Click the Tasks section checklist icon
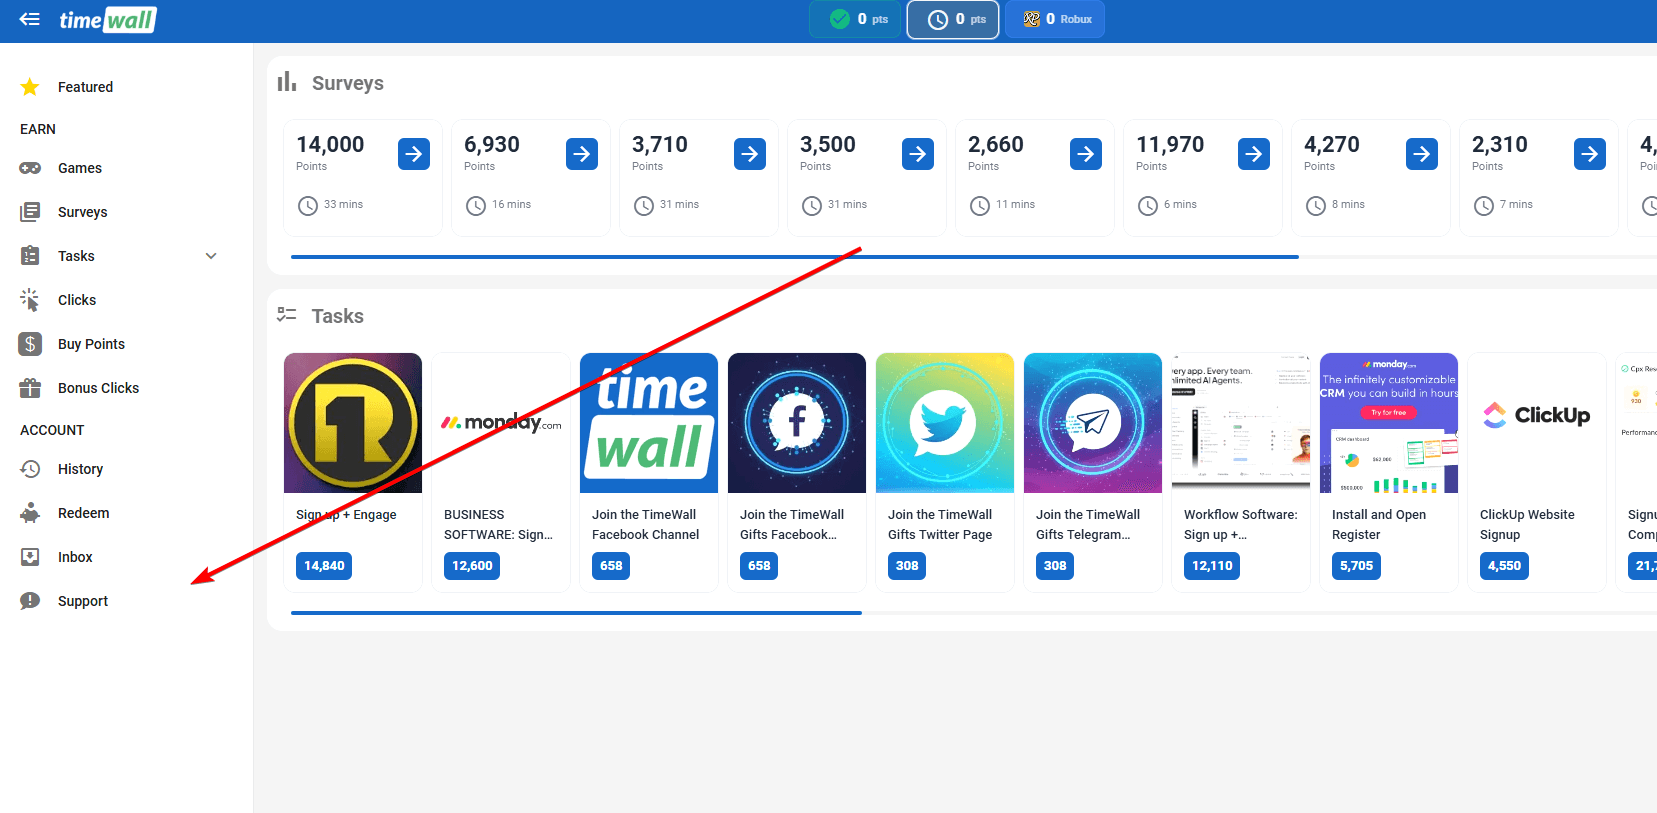 287,315
